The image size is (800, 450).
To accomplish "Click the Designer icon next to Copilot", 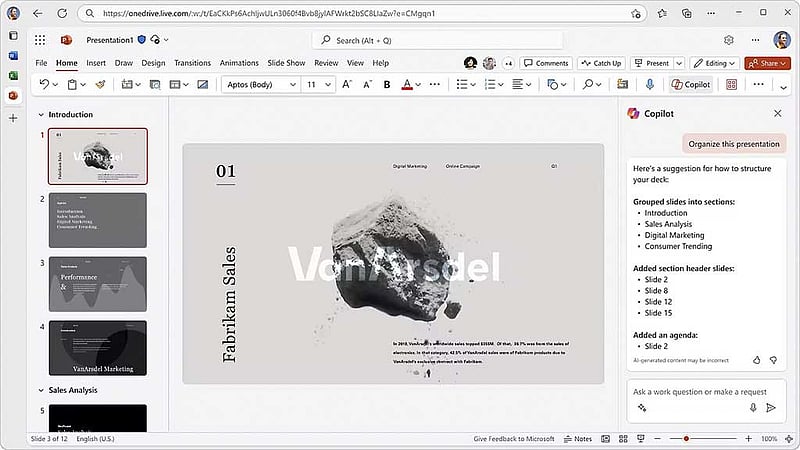I will coord(731,85).
